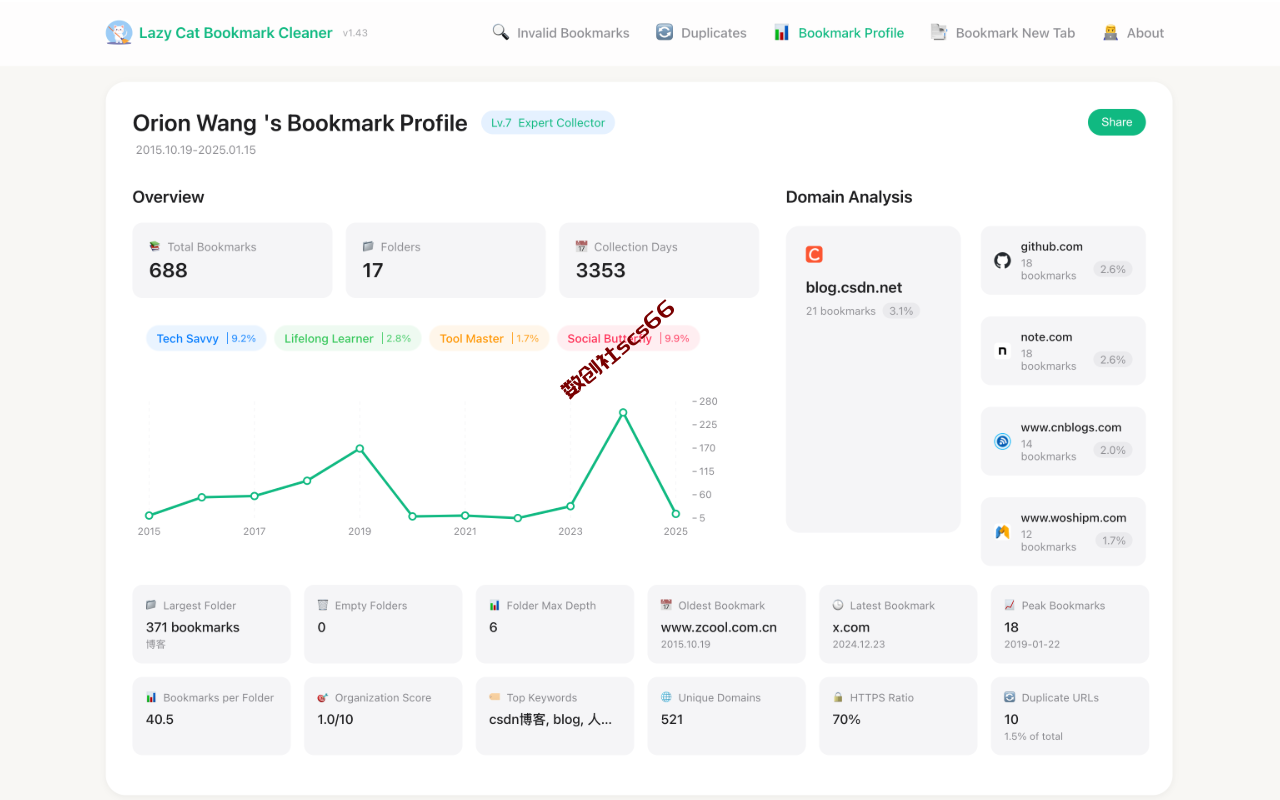Click the 688 total bookmarks value

click(x=168, y=270)
